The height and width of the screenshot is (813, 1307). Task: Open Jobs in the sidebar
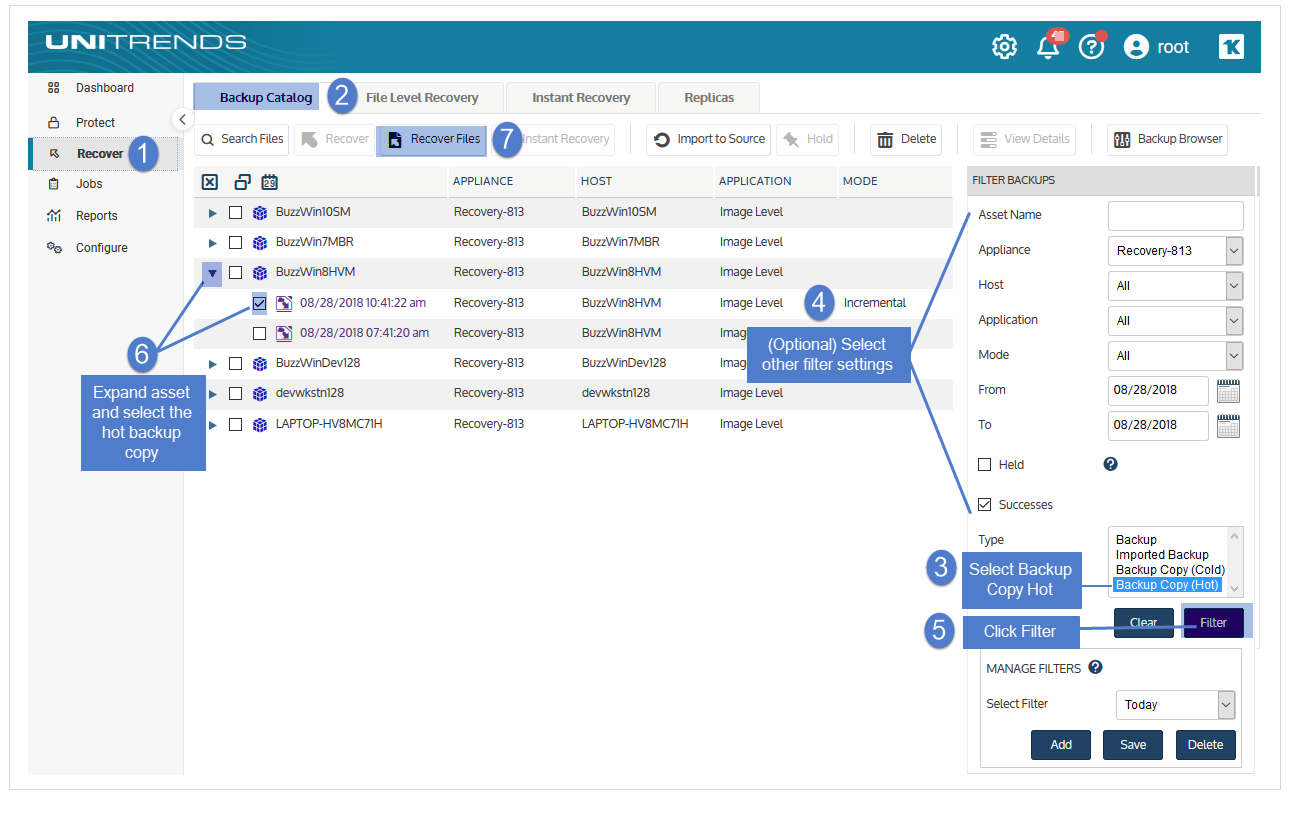89,184
